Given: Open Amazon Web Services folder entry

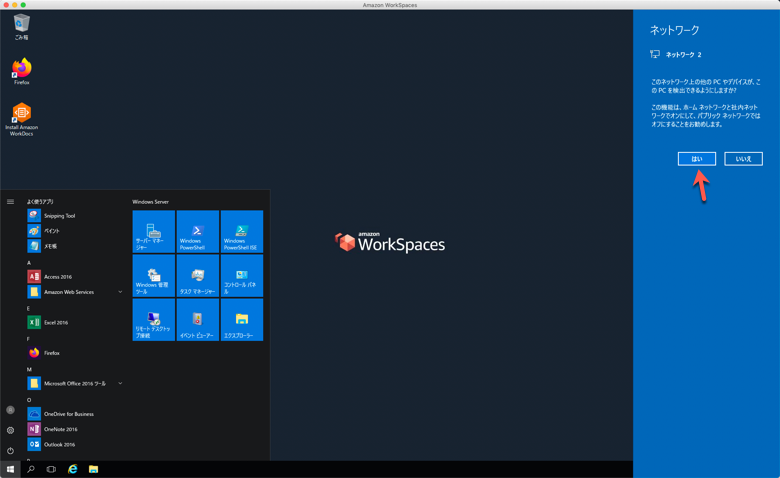Looking at the screenshot, I should coord(75,292).
